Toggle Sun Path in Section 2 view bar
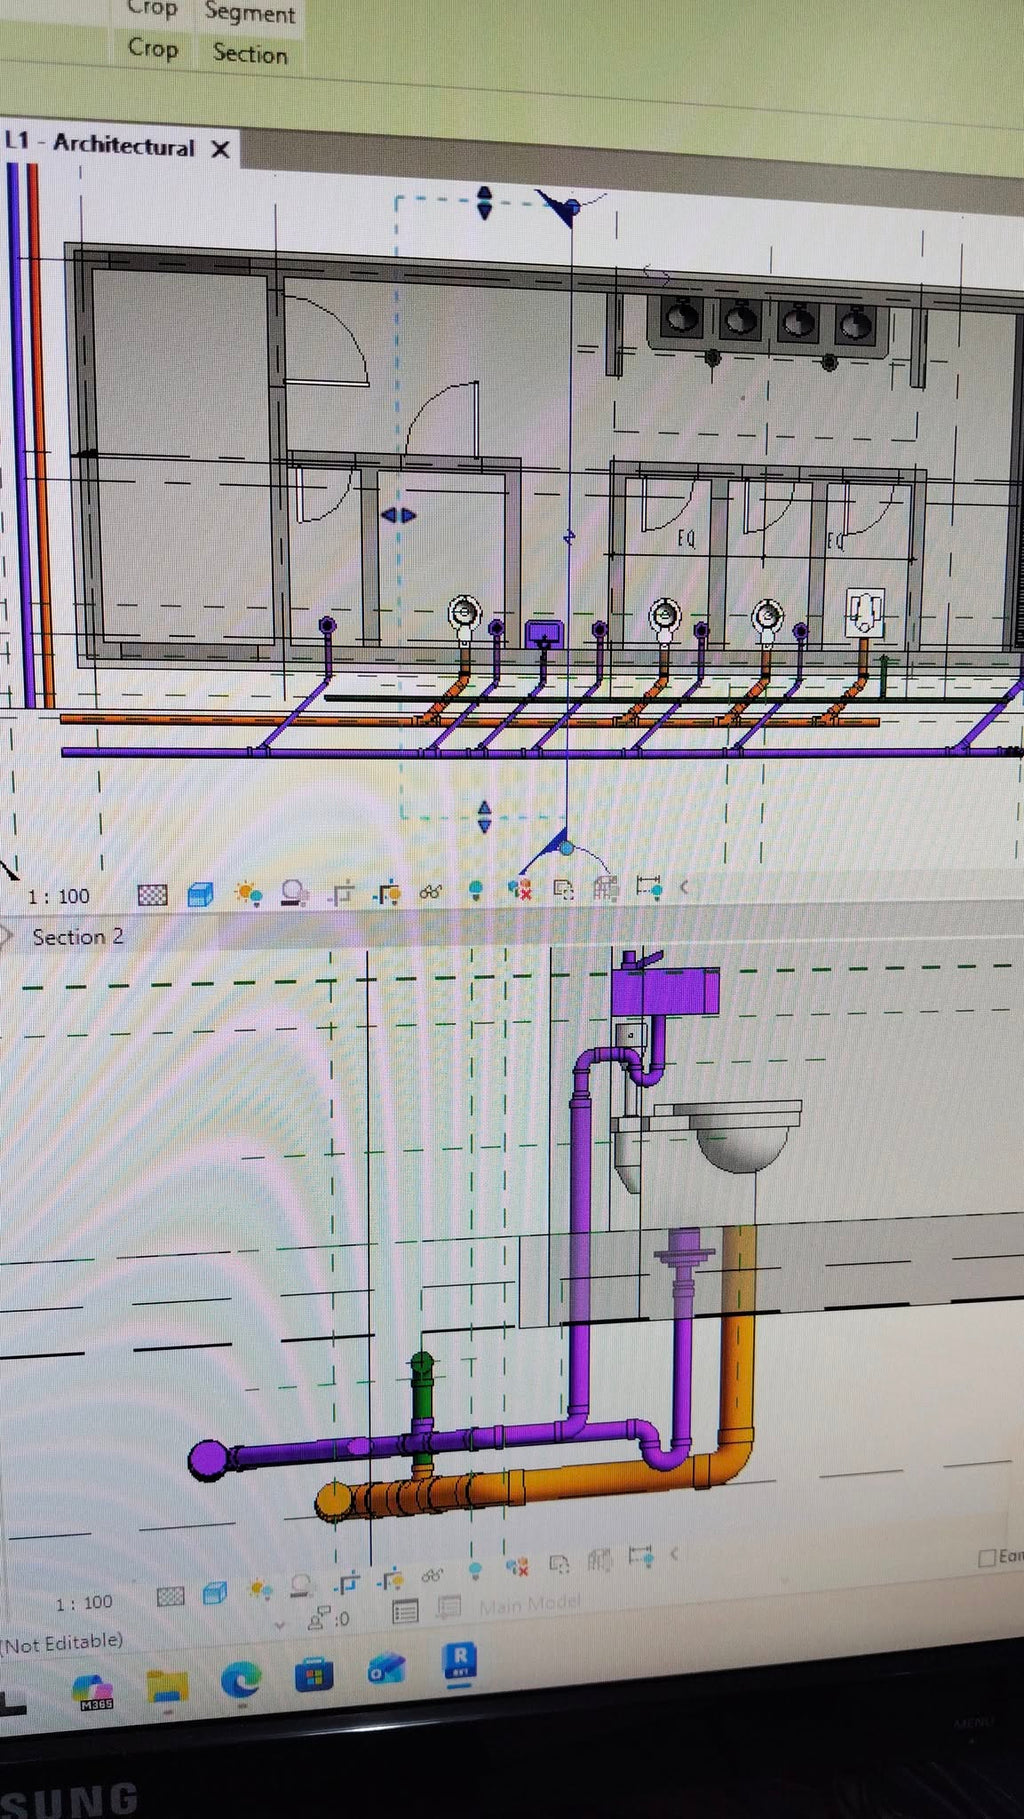This screenshot has height=1819, width=1024. tap(259, 1589)
